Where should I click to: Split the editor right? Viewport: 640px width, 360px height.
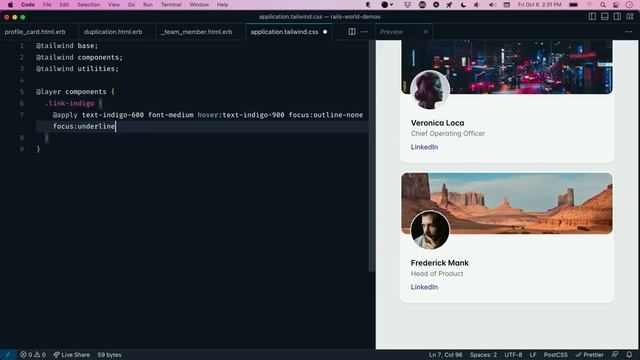[x=352, y=32]
